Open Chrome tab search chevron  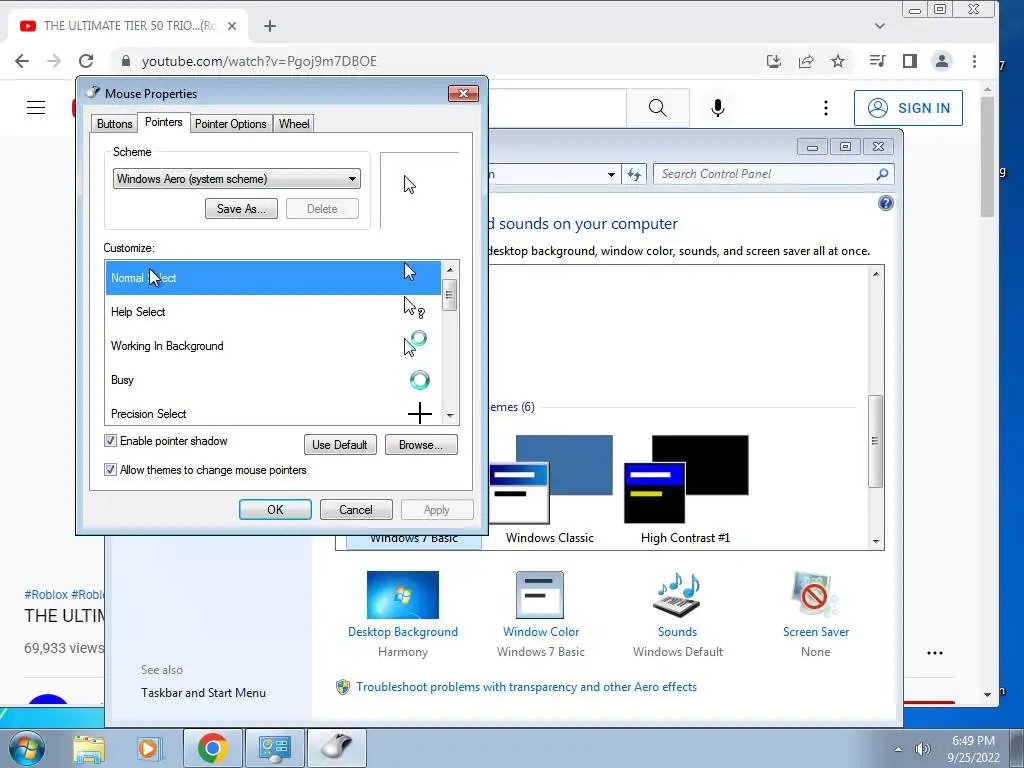coord(880,26)
